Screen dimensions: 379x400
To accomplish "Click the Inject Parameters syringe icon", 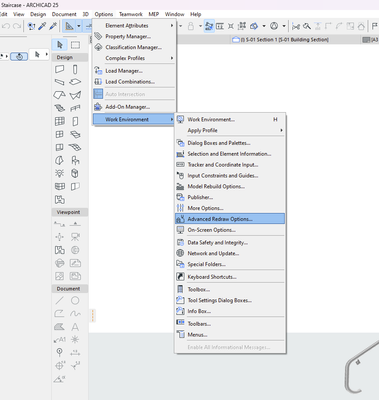I will tap(53, 26).
